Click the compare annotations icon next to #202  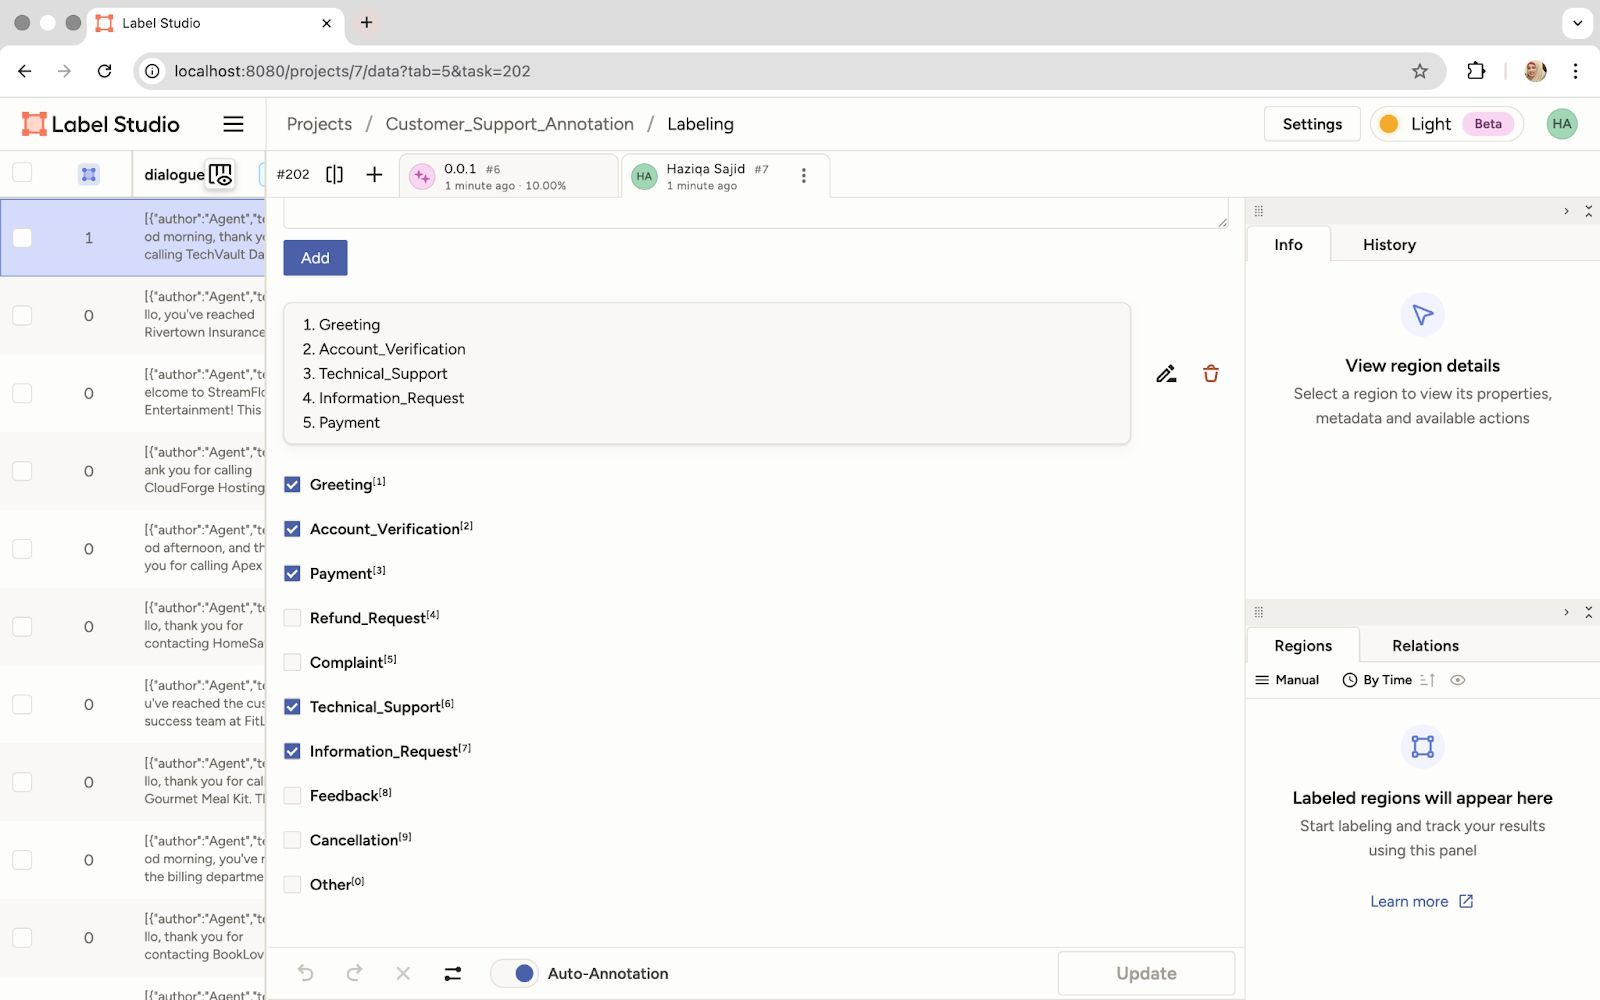coord(335,175)
